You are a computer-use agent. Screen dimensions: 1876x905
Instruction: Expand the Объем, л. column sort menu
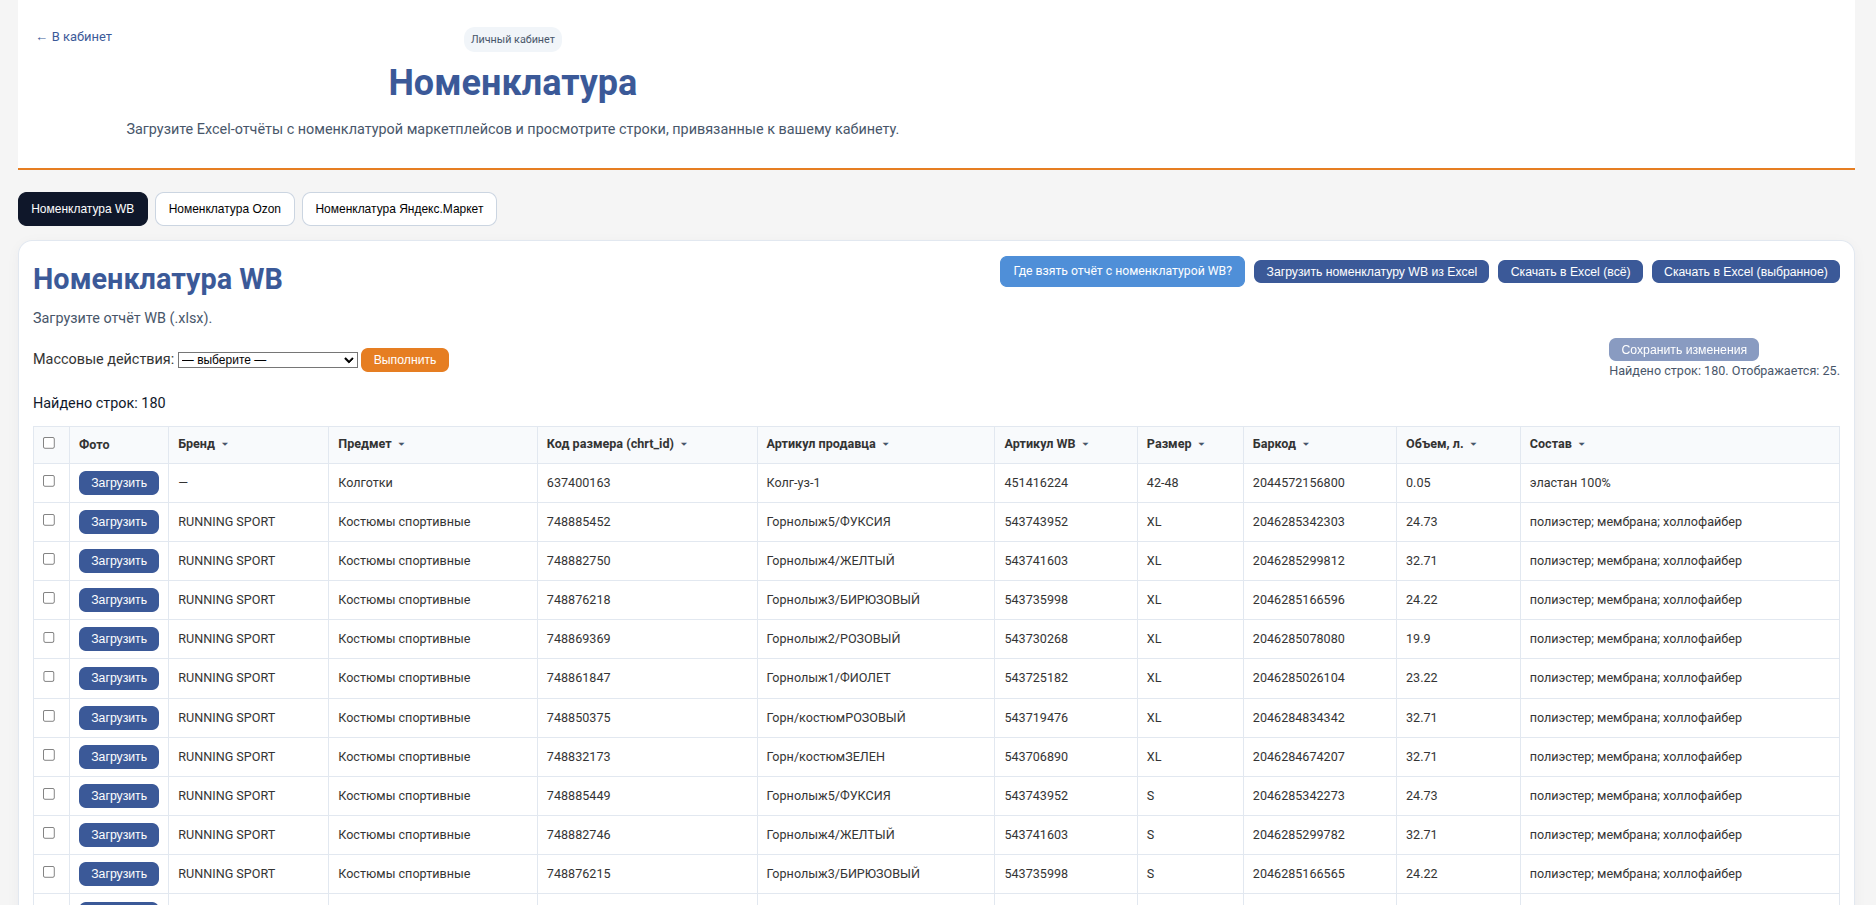tap(1474, 444)
